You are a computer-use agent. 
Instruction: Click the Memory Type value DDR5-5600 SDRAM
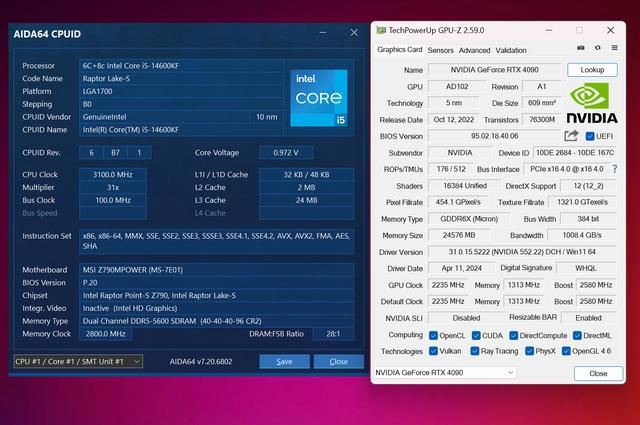[216, 321]
